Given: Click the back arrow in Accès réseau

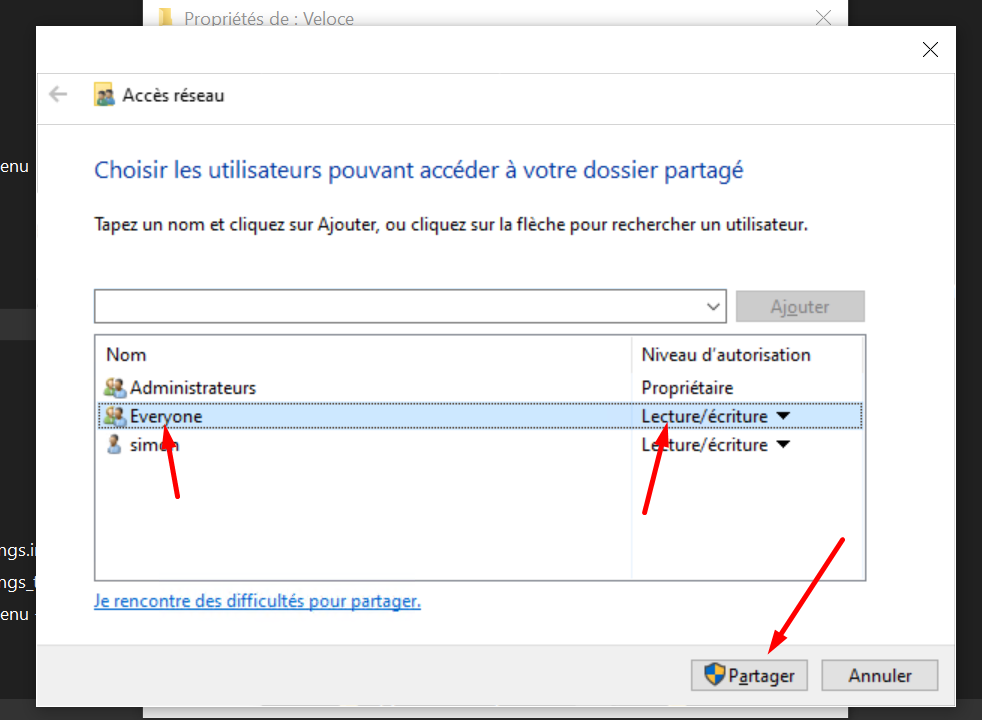Looking at the screenshot, I should coord(58,95).
